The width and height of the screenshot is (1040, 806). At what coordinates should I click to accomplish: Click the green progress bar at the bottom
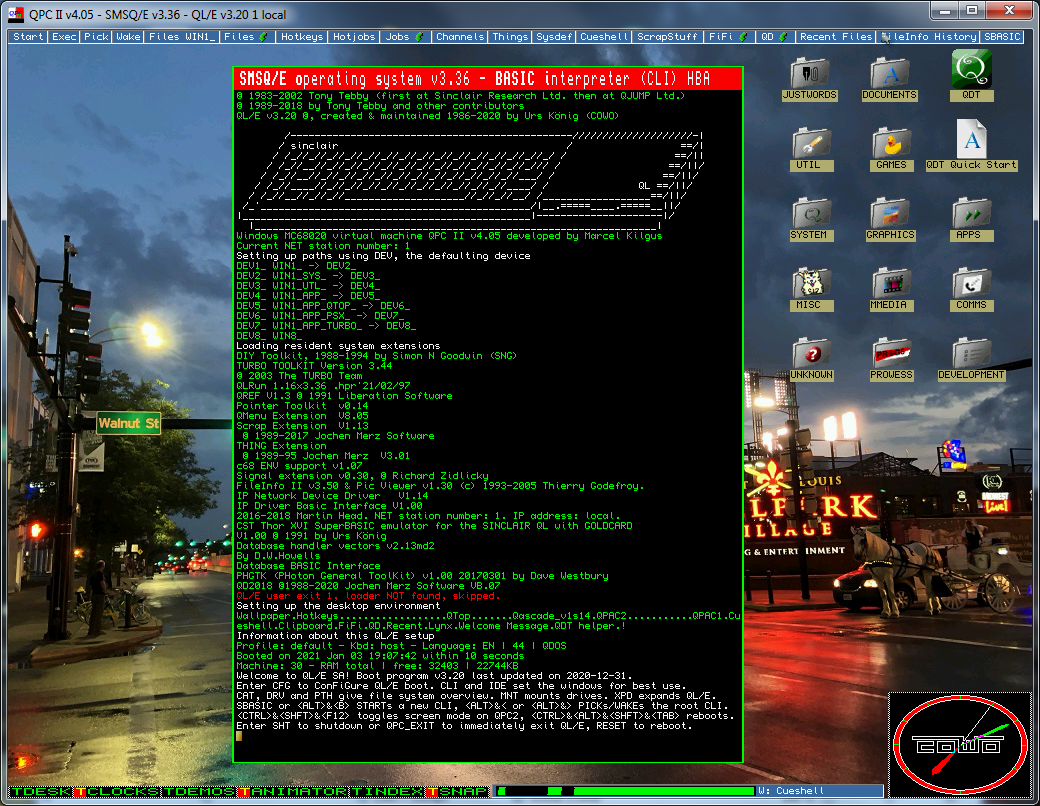pyautogui.click(x=625, y=791)
